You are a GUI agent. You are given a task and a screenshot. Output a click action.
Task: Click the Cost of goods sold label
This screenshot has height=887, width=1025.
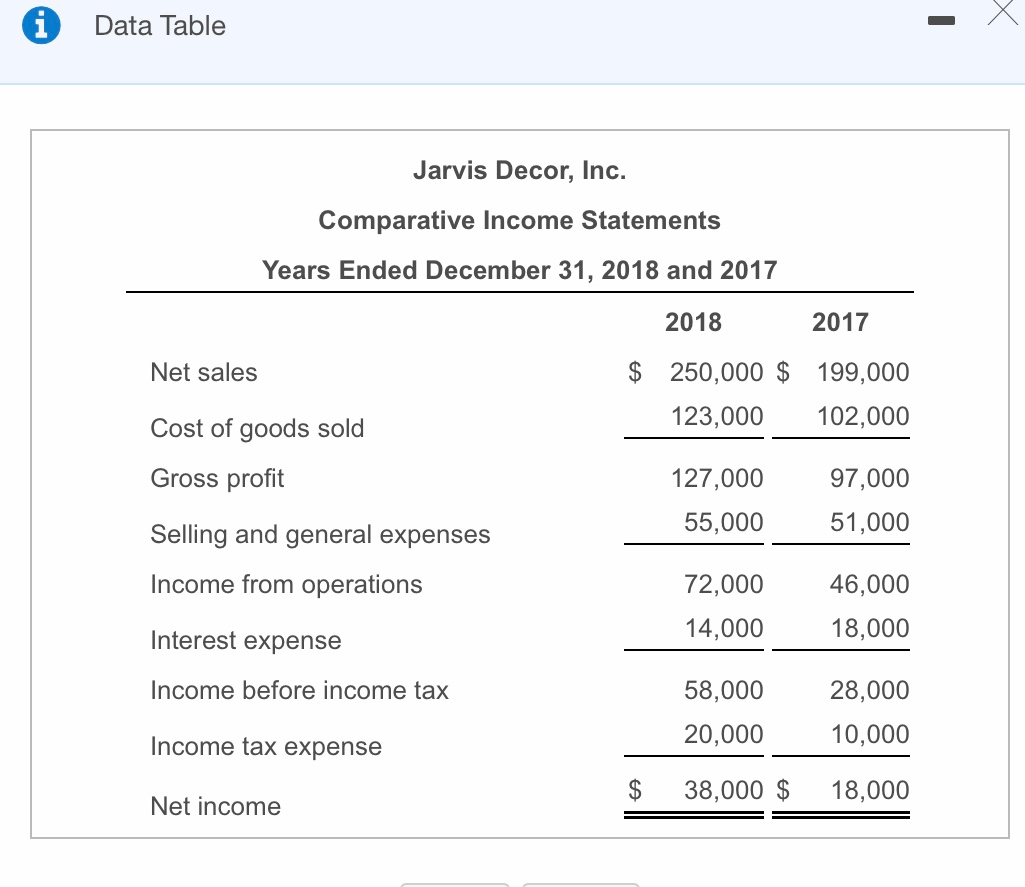pyautogui.click(x=257, y=428)
